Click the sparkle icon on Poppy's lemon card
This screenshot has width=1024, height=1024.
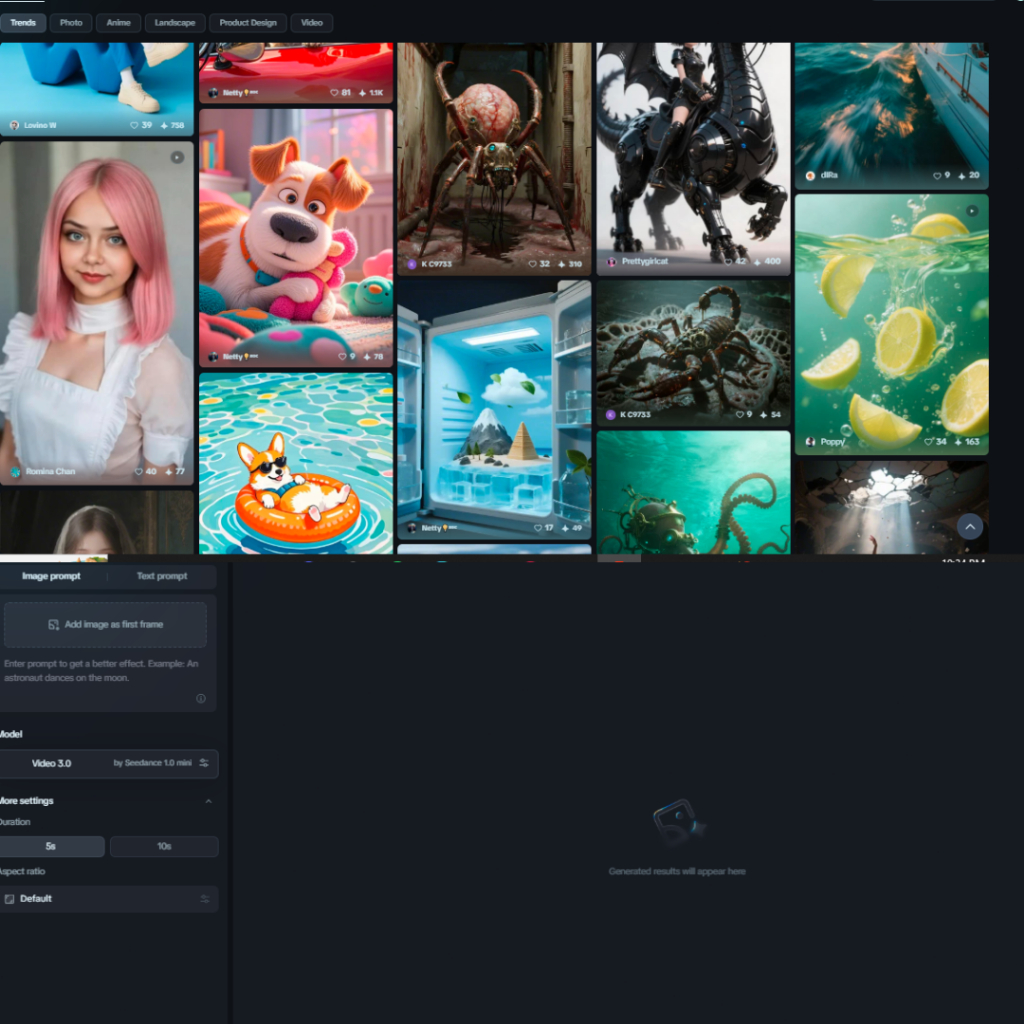tap(958, 442)
